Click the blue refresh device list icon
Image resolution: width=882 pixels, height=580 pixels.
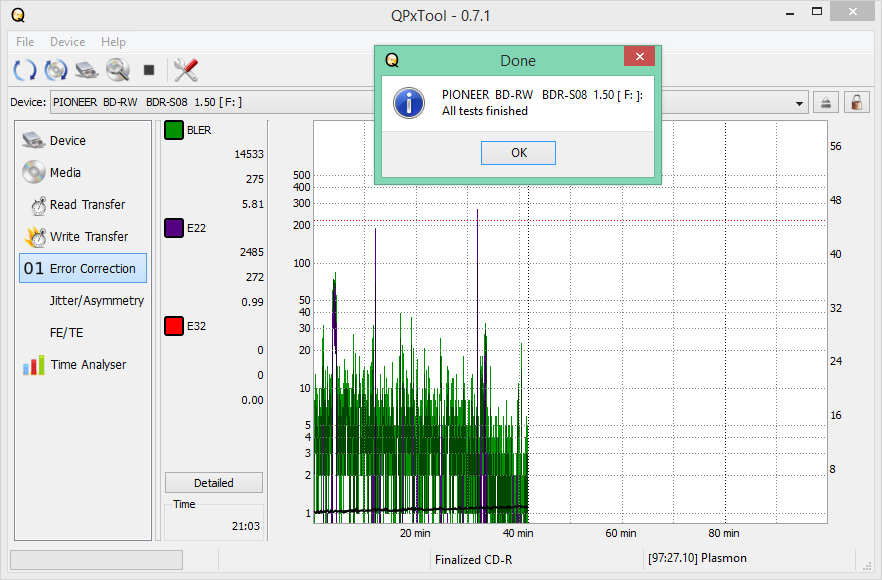(25, 70)
